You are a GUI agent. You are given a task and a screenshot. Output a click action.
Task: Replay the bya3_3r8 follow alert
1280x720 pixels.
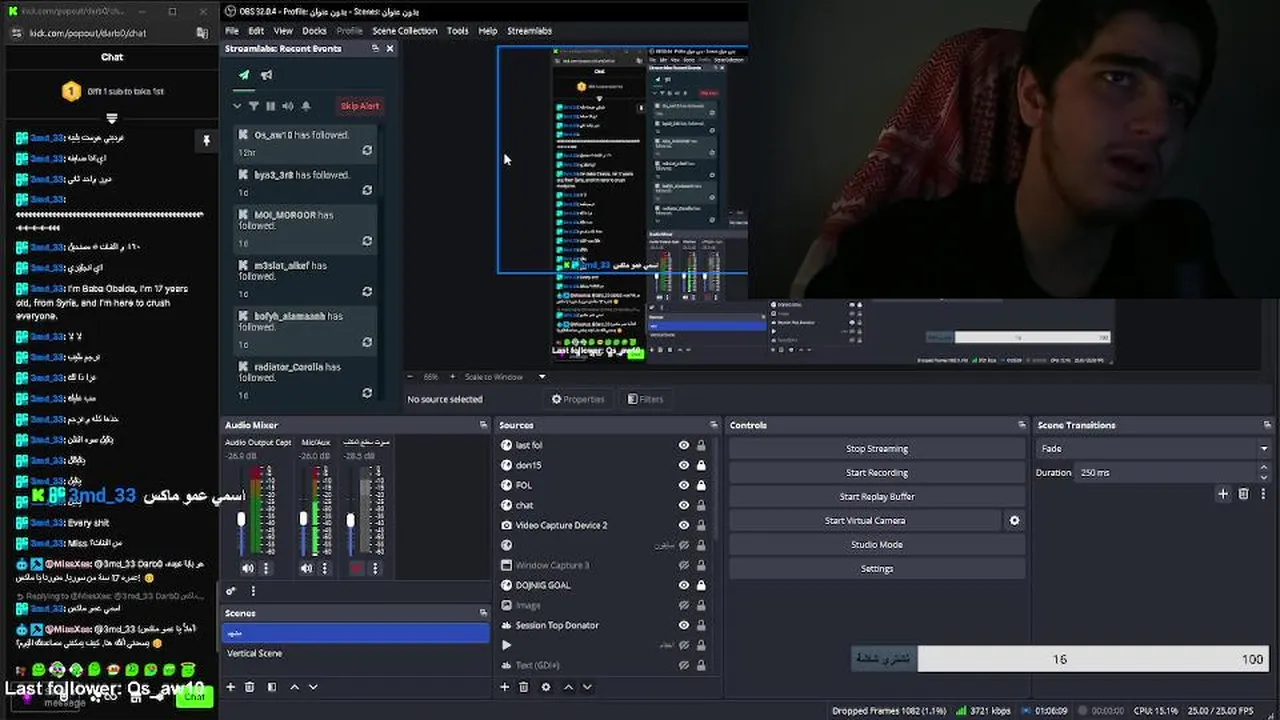click(x=367, y=191)
